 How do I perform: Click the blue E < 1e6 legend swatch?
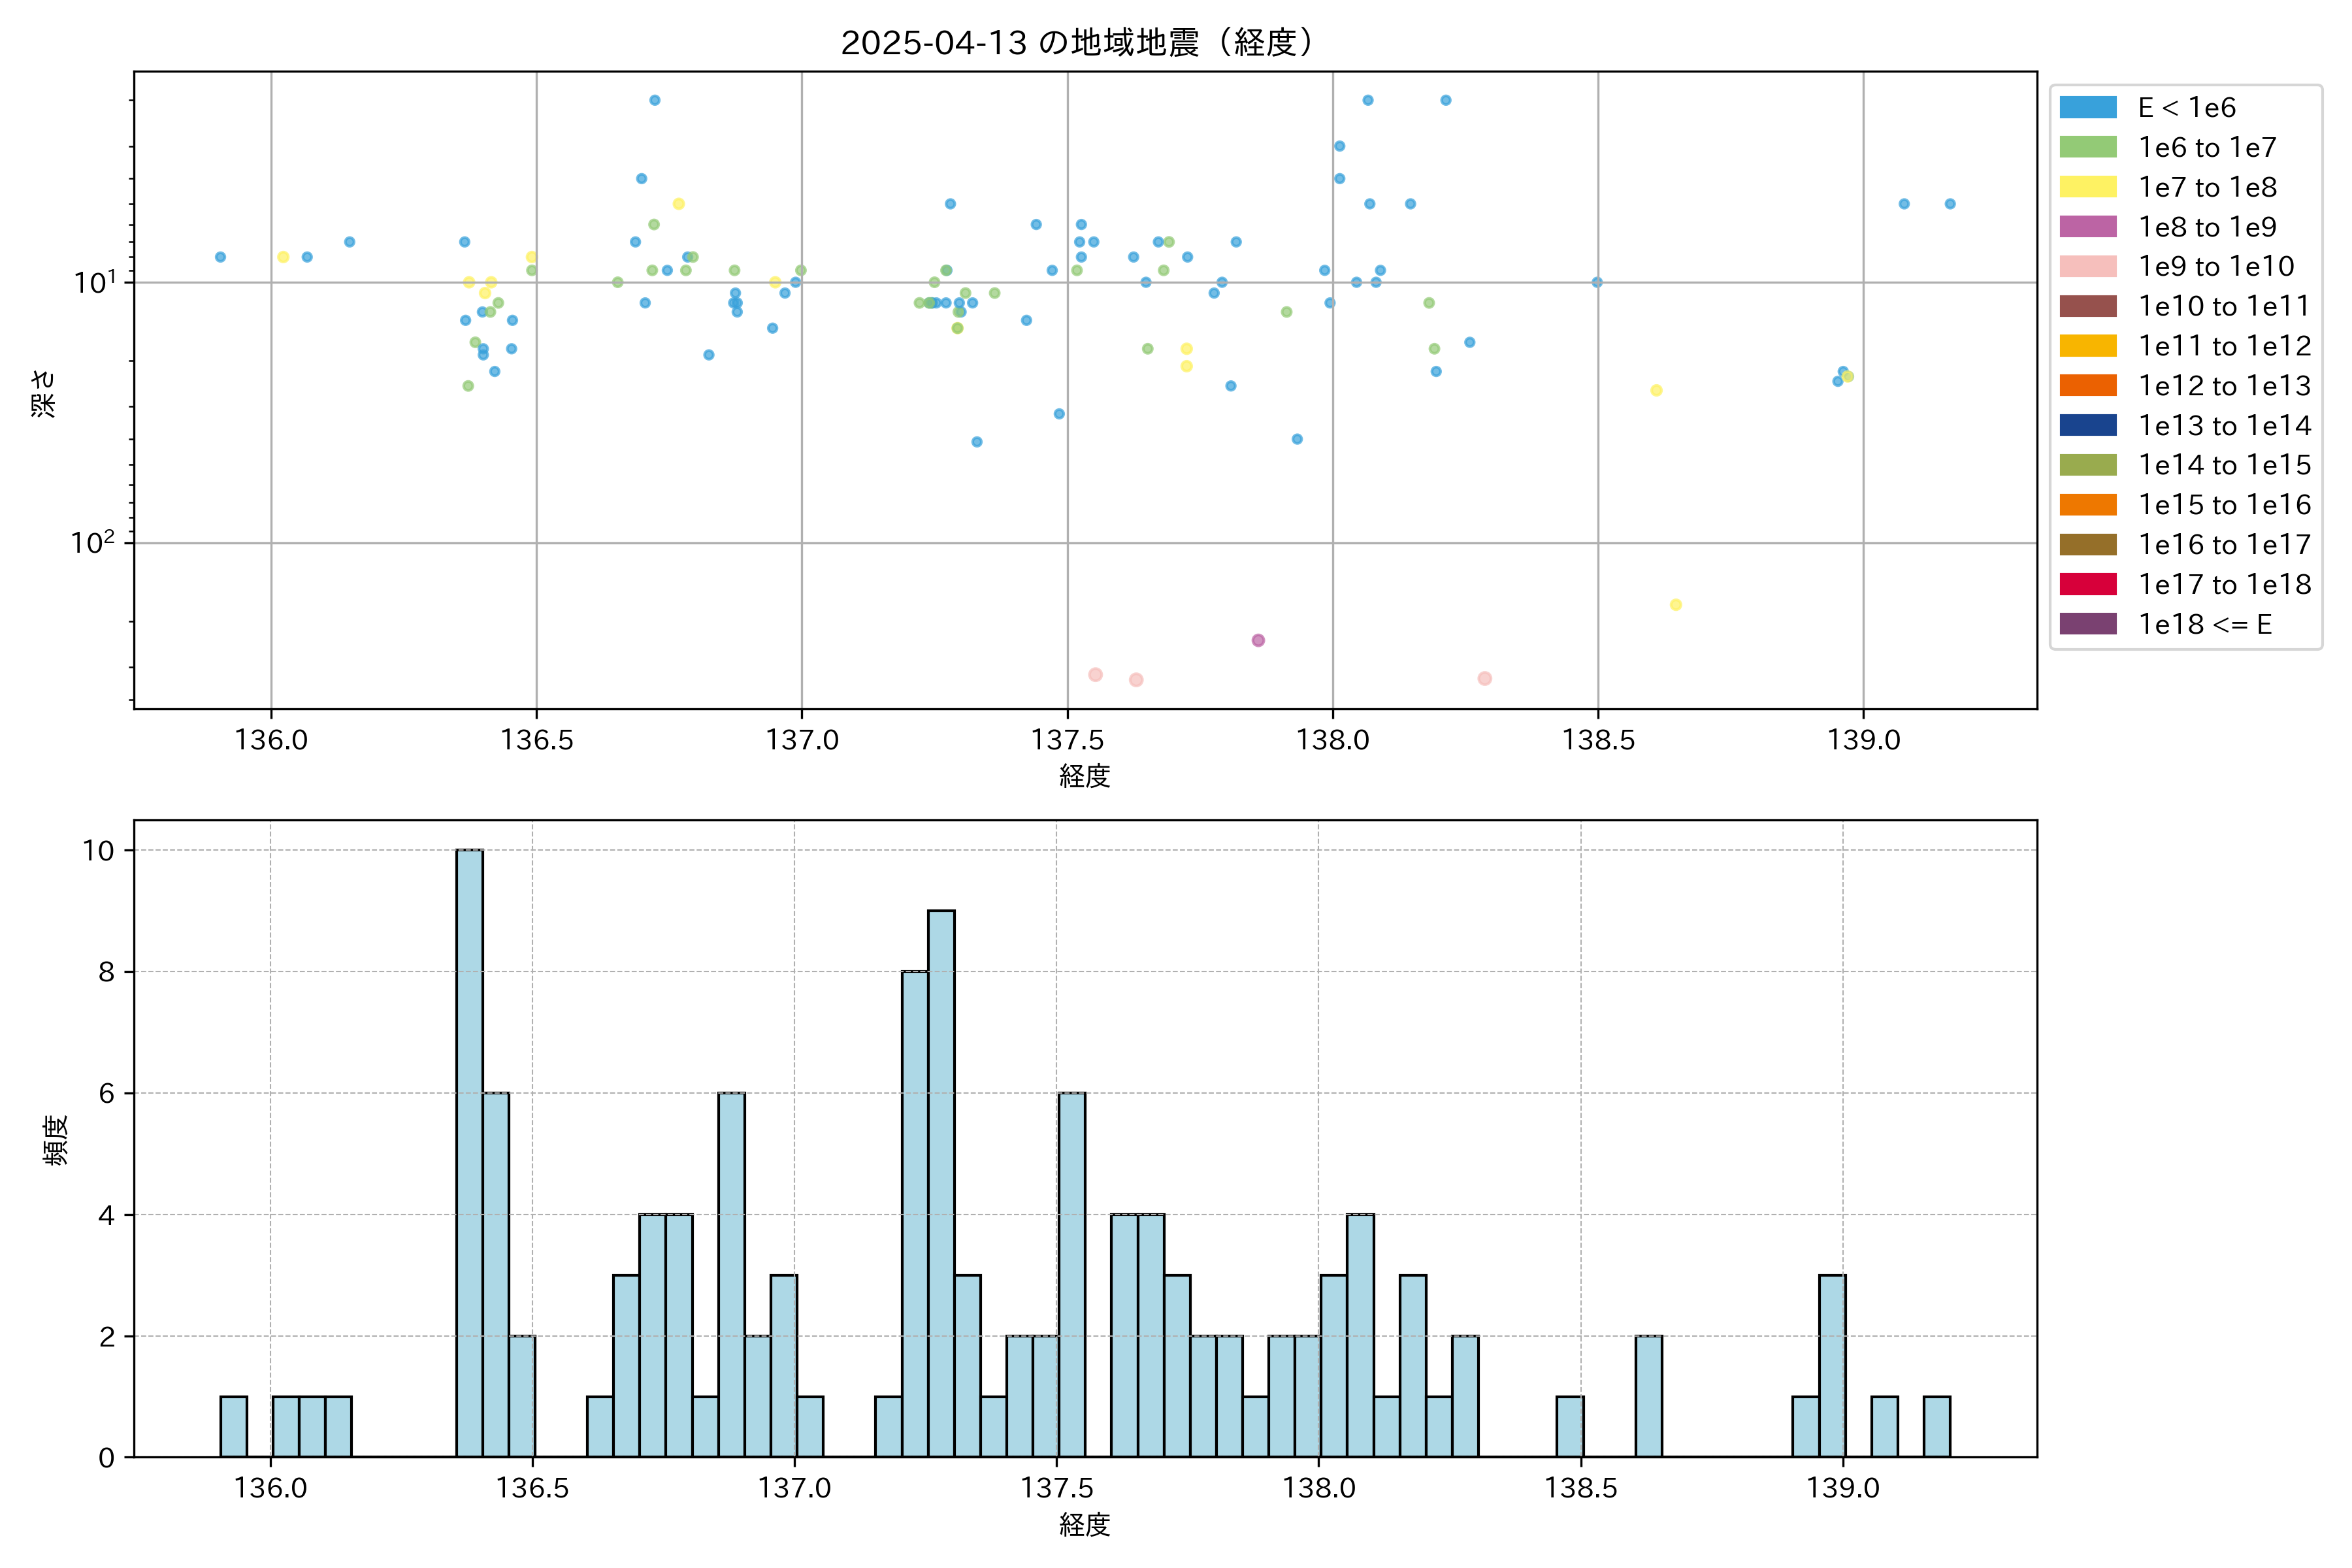[2087, 107]
